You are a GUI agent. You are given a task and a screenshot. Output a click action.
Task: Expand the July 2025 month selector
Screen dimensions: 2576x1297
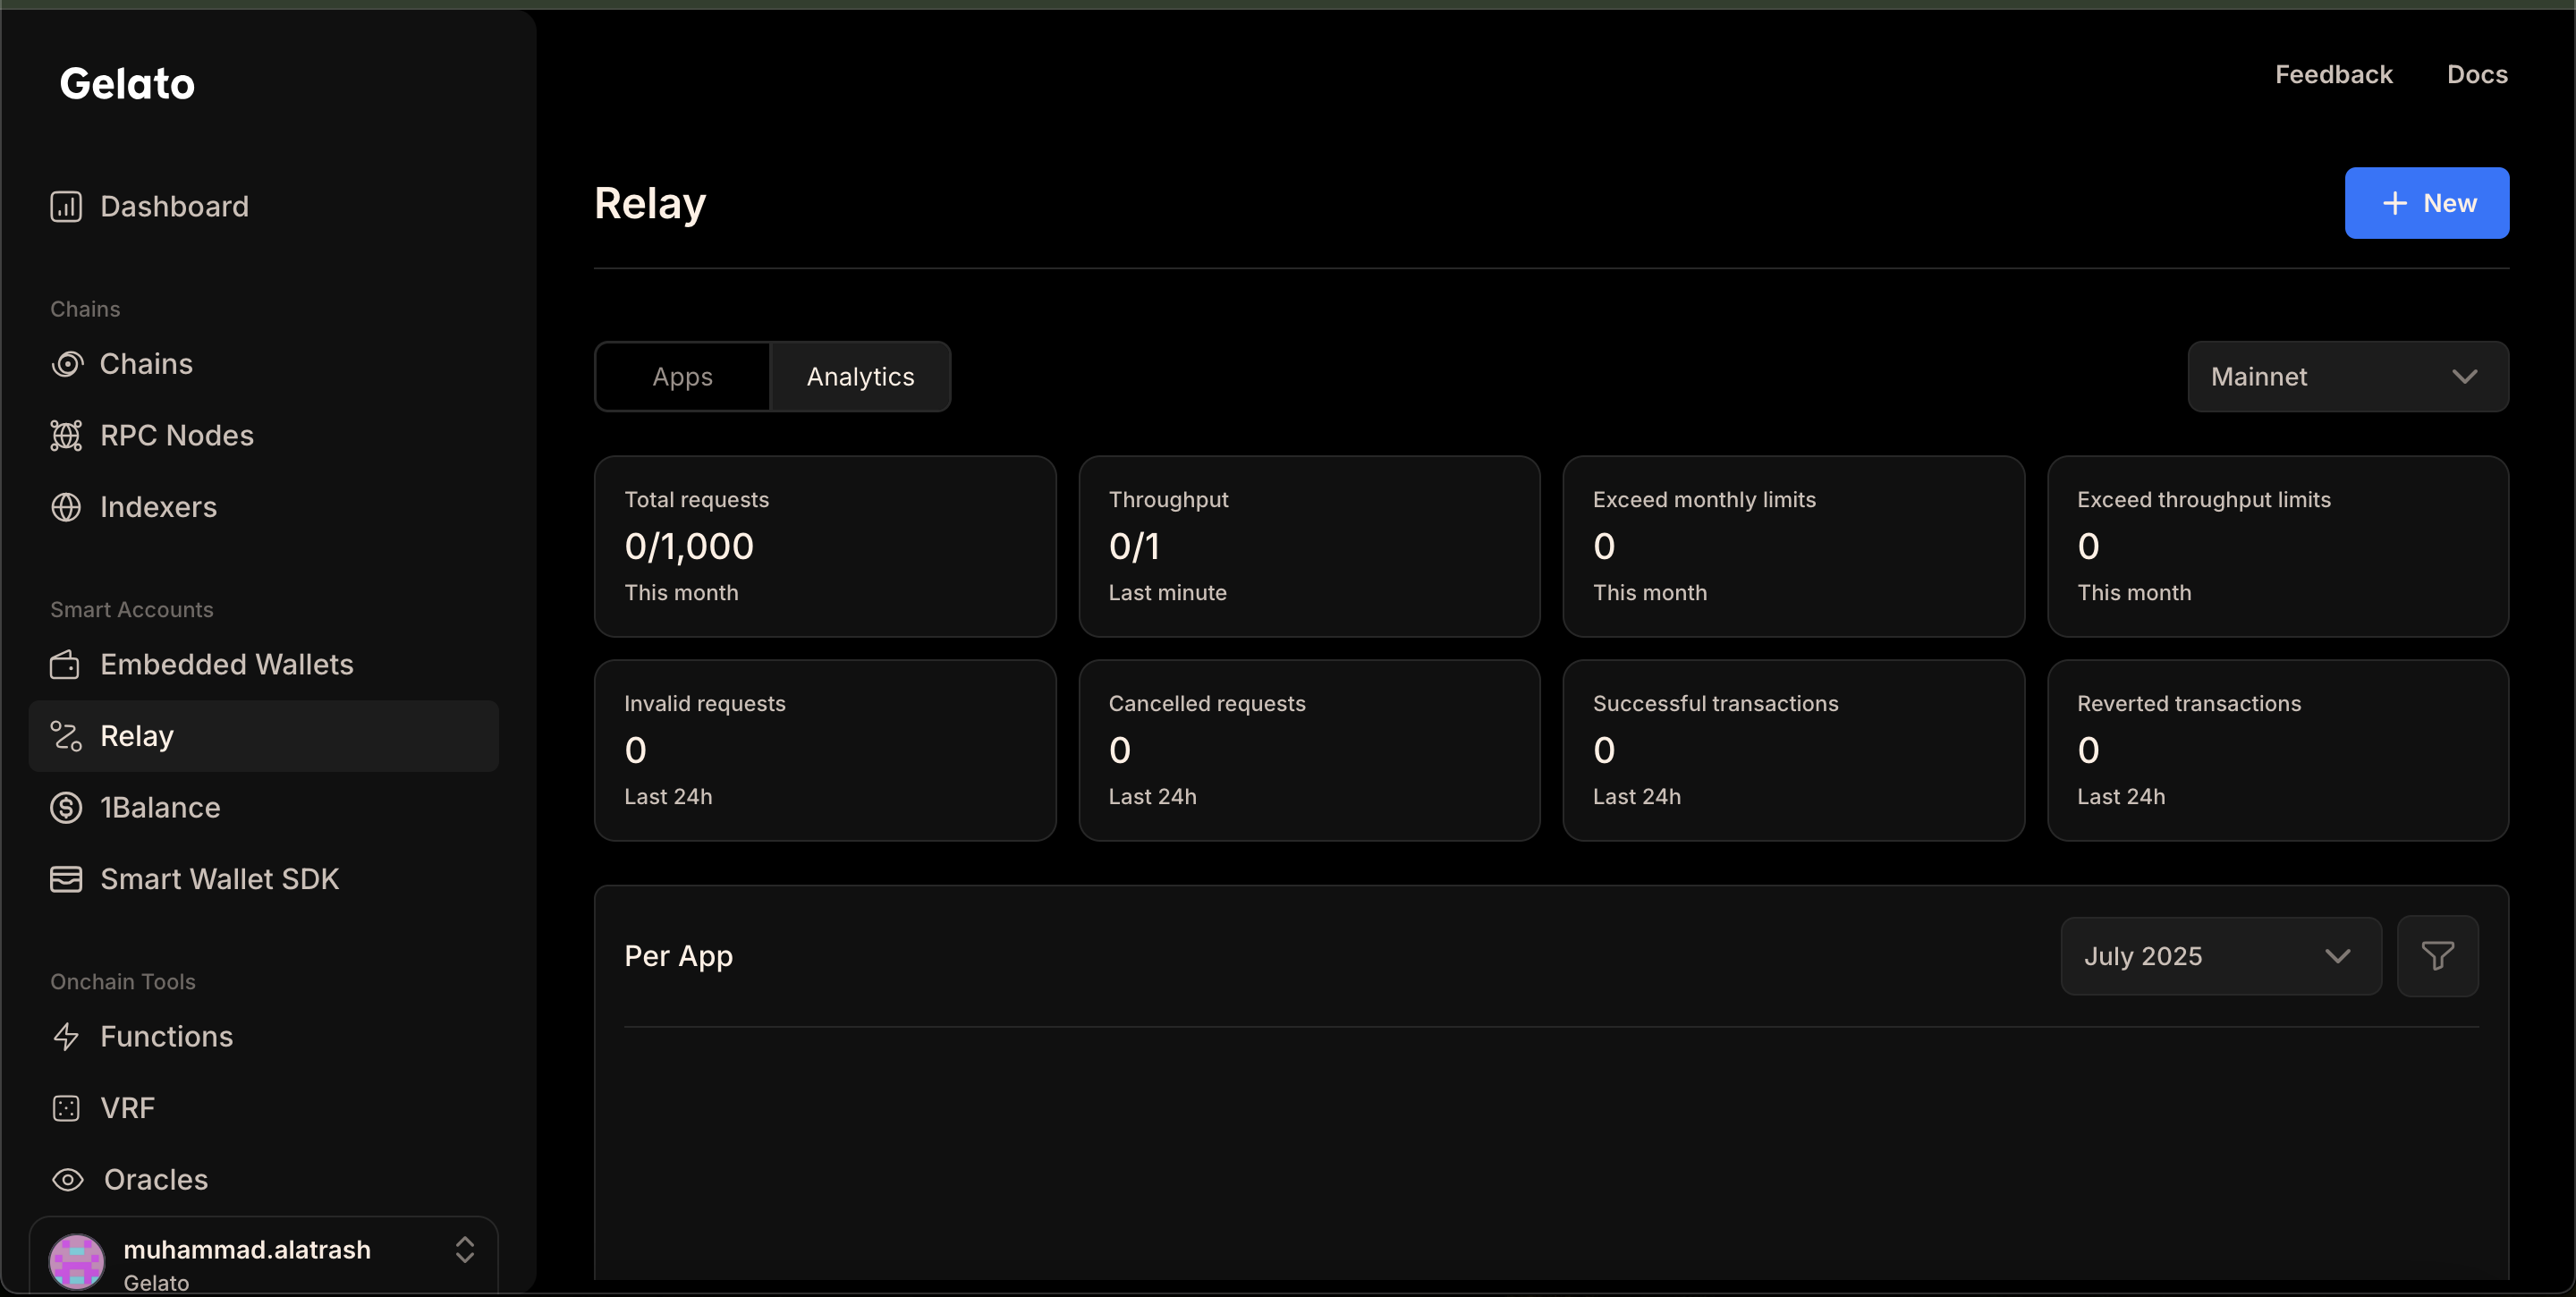pyautogui.click(x=2220, y=956)
